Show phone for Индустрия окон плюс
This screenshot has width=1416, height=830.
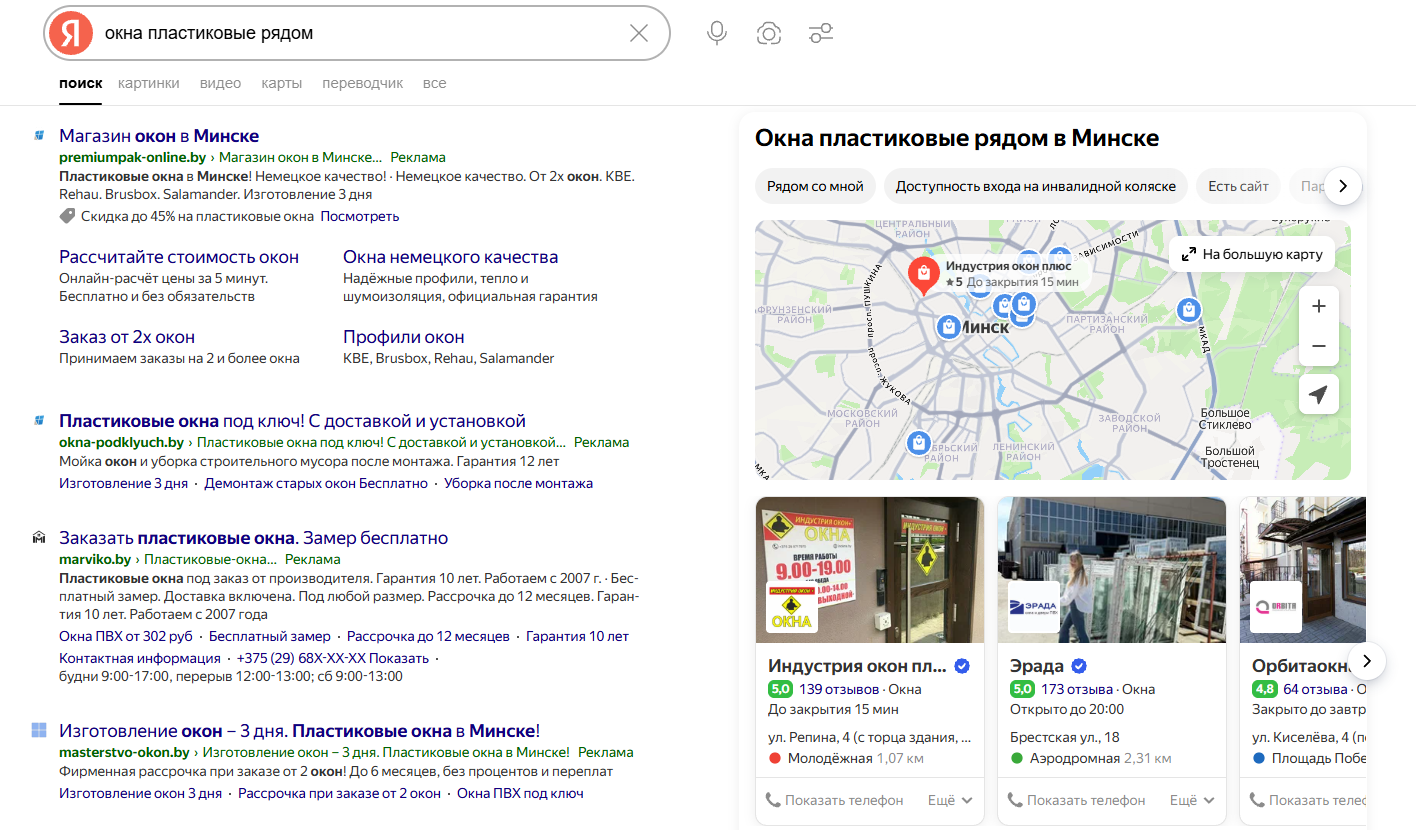point(834,800)
